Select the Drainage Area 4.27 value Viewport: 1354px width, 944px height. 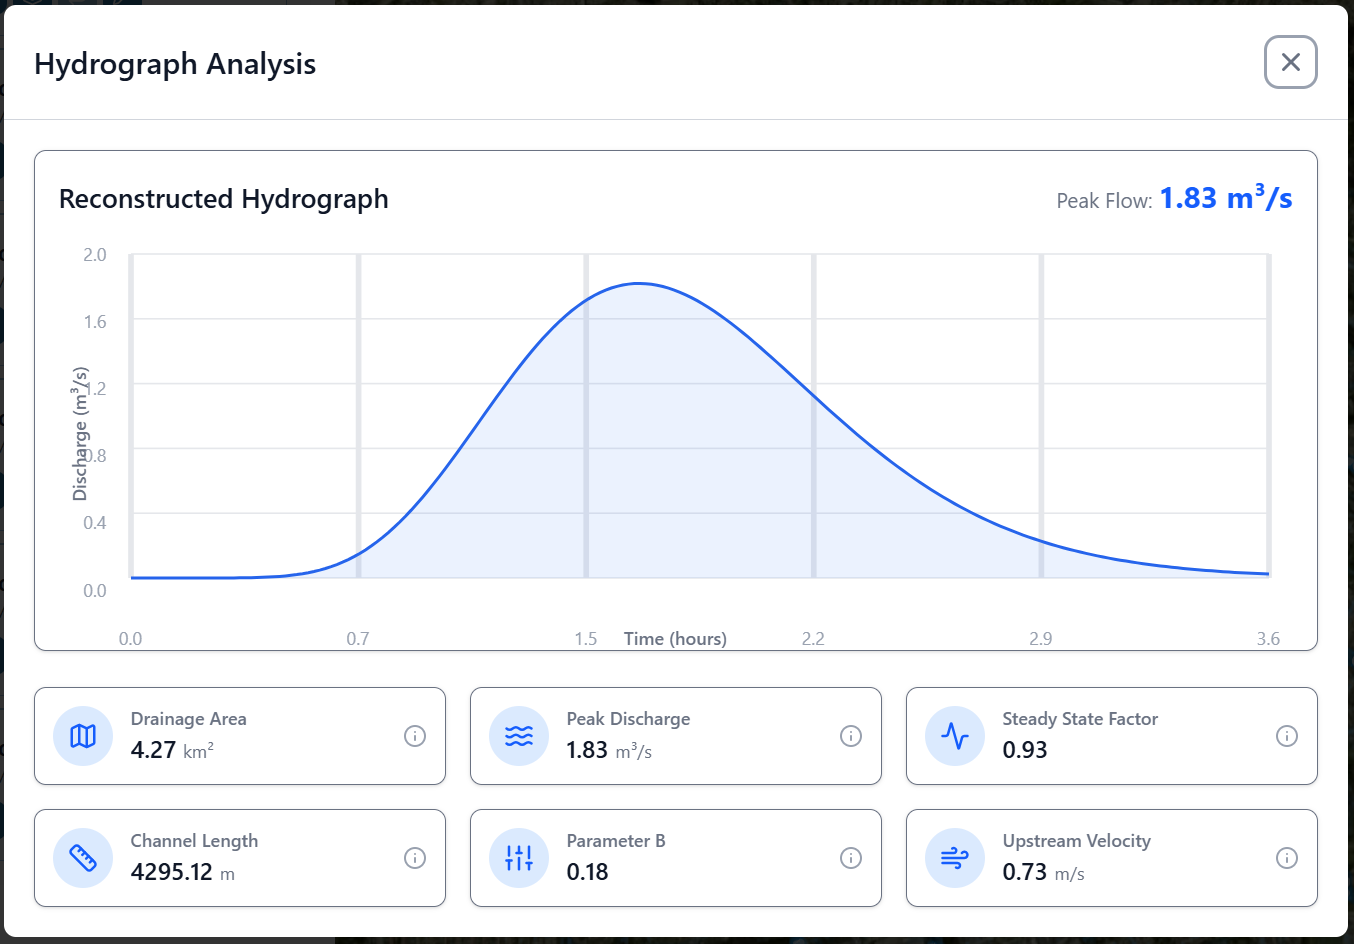pyautogui.click(x=153, y=750)
